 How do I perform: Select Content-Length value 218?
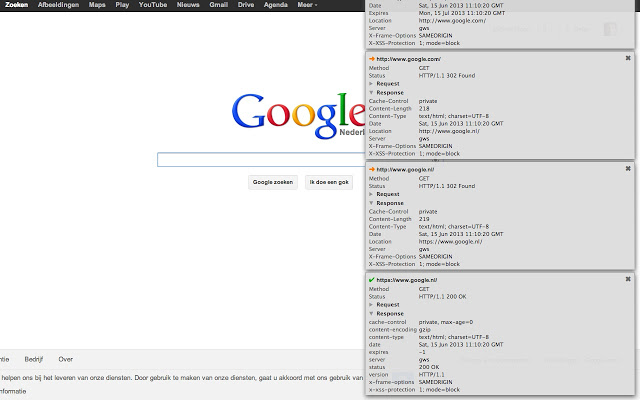tap(424, 109)
